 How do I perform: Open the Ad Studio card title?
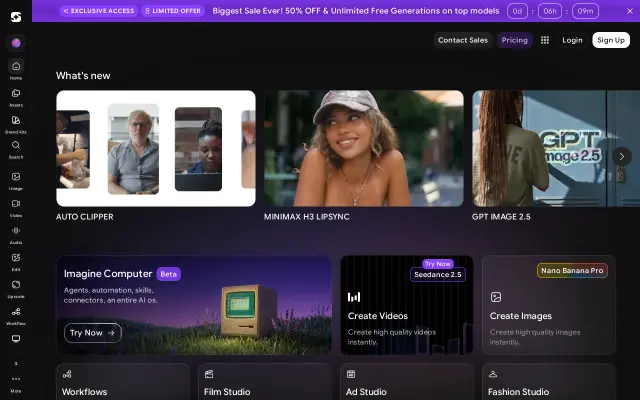(366, 392)
